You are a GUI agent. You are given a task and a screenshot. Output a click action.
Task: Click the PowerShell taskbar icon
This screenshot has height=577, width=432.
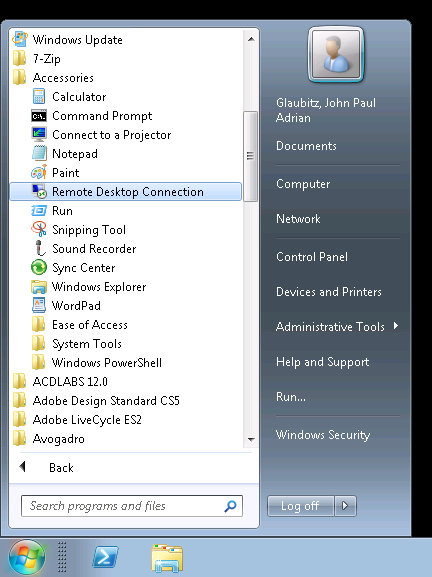(x=105, y=557)
